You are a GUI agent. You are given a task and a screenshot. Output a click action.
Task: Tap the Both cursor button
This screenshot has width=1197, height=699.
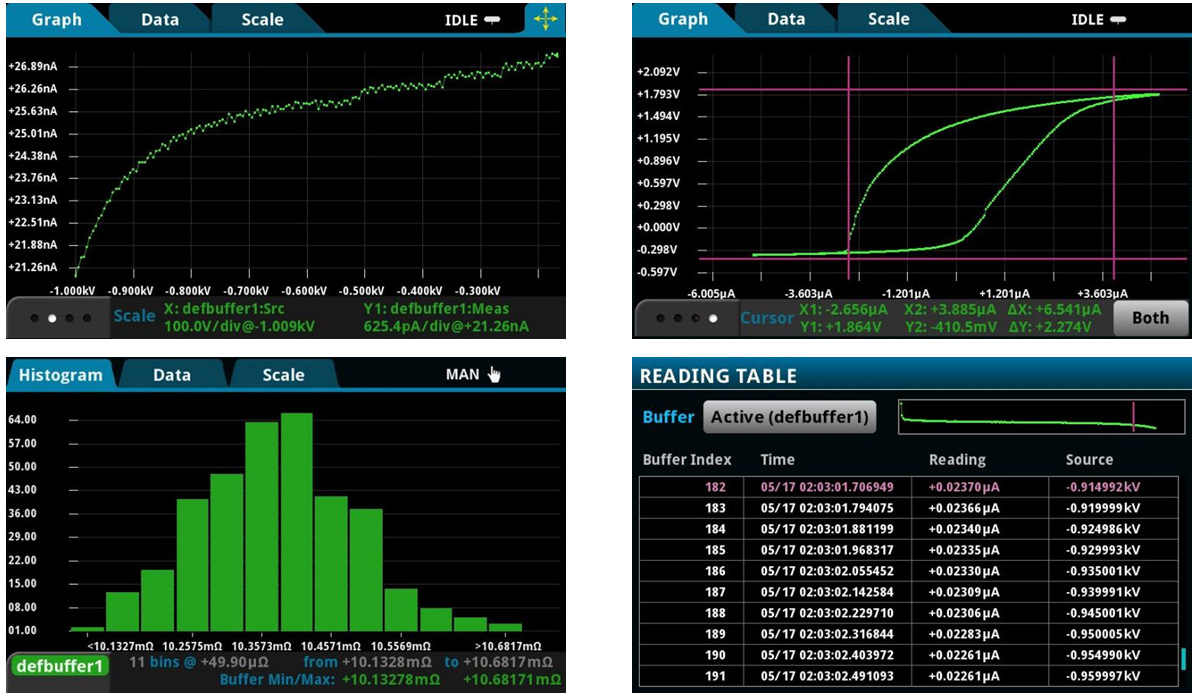[x=1150, y=318]
